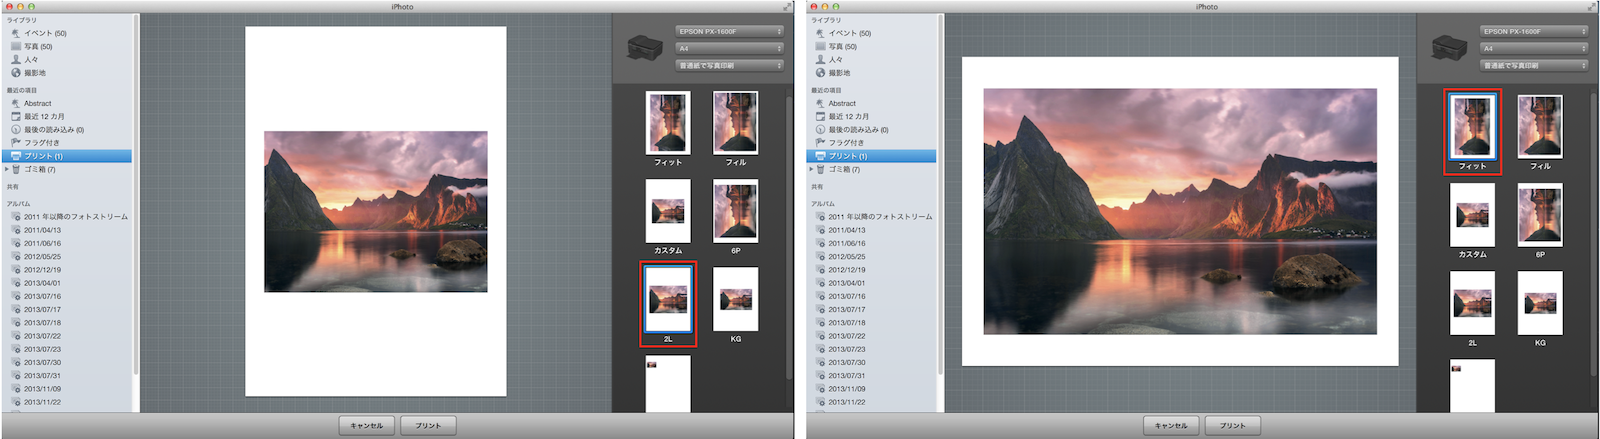This screenshot has height=439, width=1600.
Task: Select Abstract event in the left window sidebar
Action: coord(38,103)
